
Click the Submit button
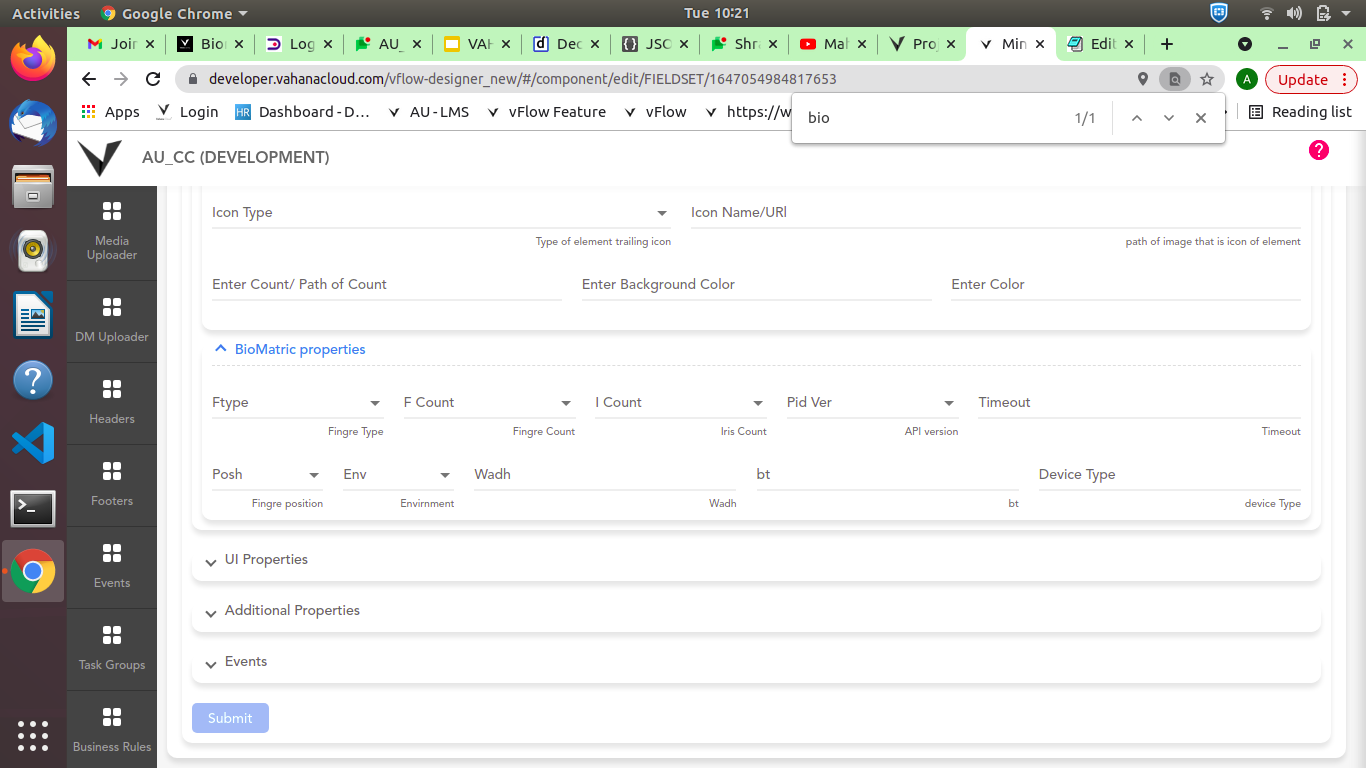click(230, 718)
